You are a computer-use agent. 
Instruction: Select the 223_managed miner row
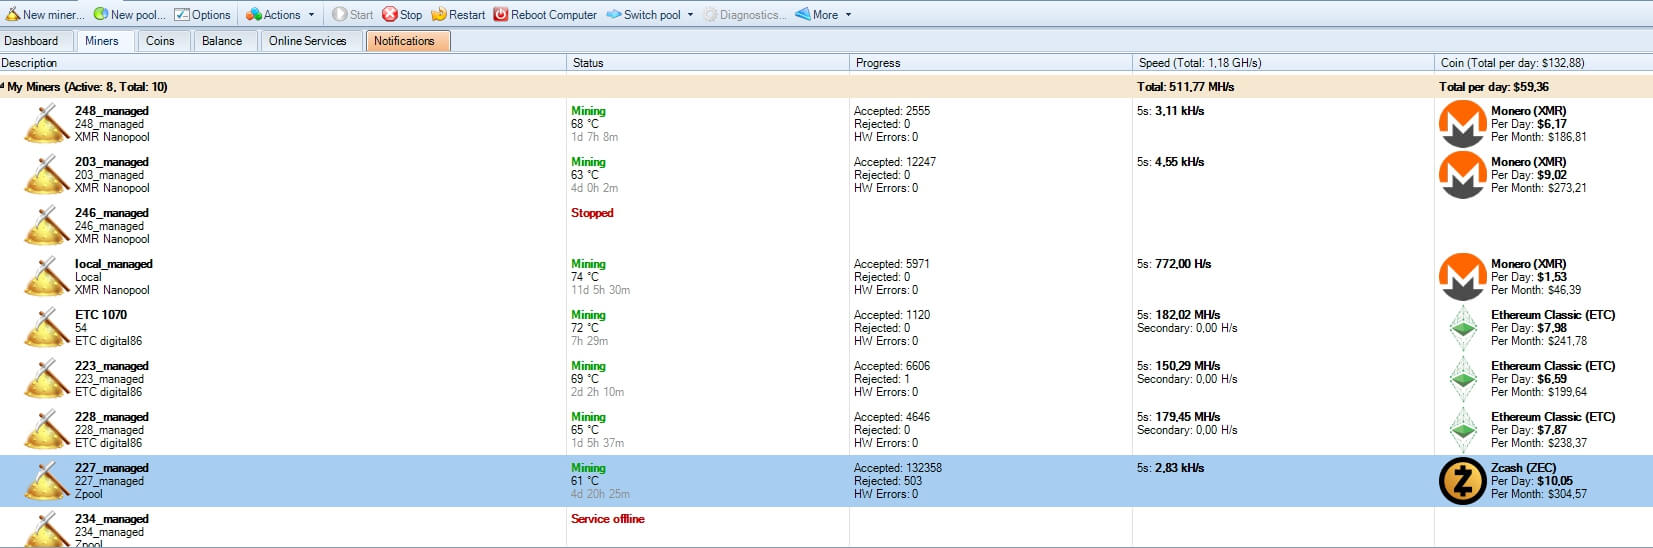tap(826, 379)
